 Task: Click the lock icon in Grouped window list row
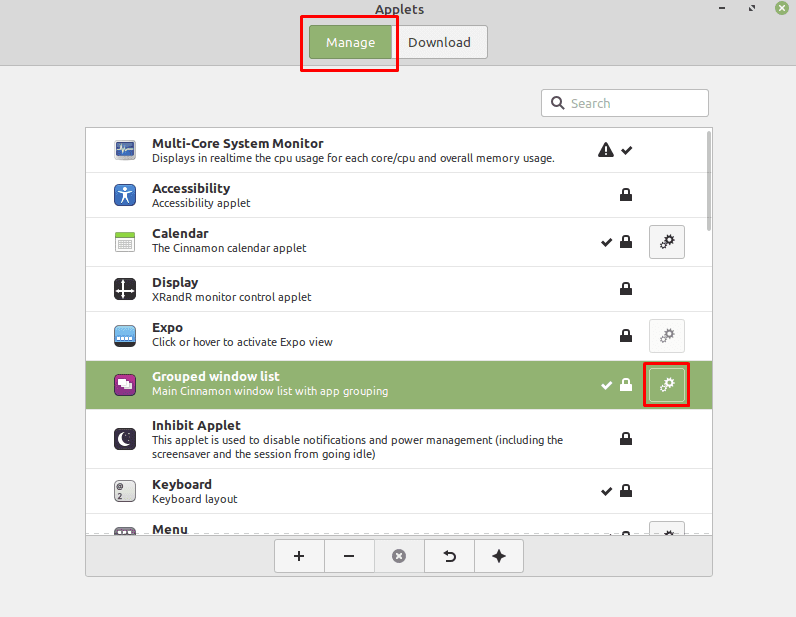click(x=626, y=384)
